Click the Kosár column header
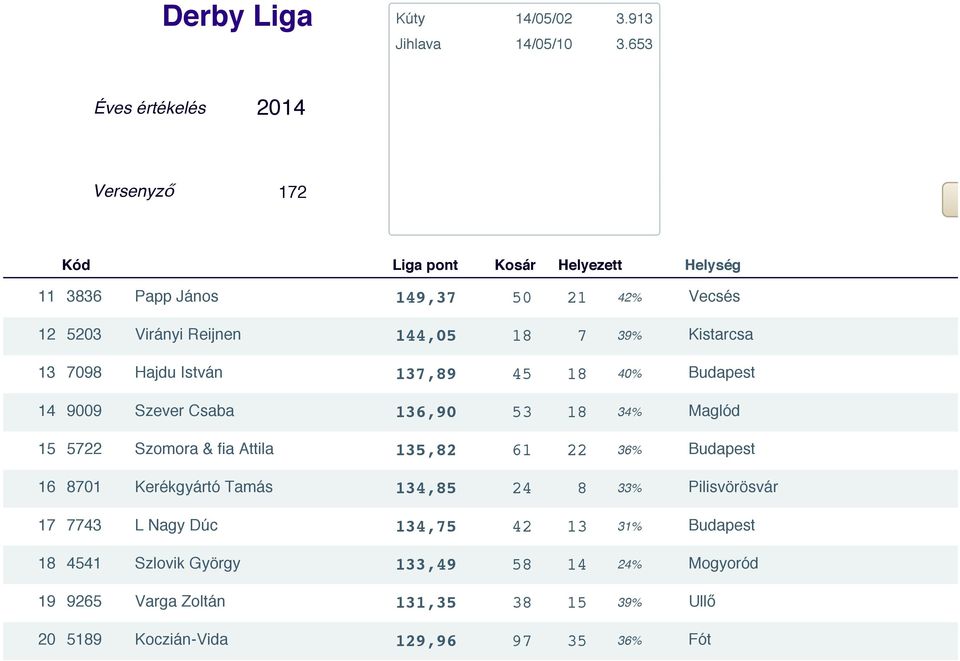 (515, 265)
